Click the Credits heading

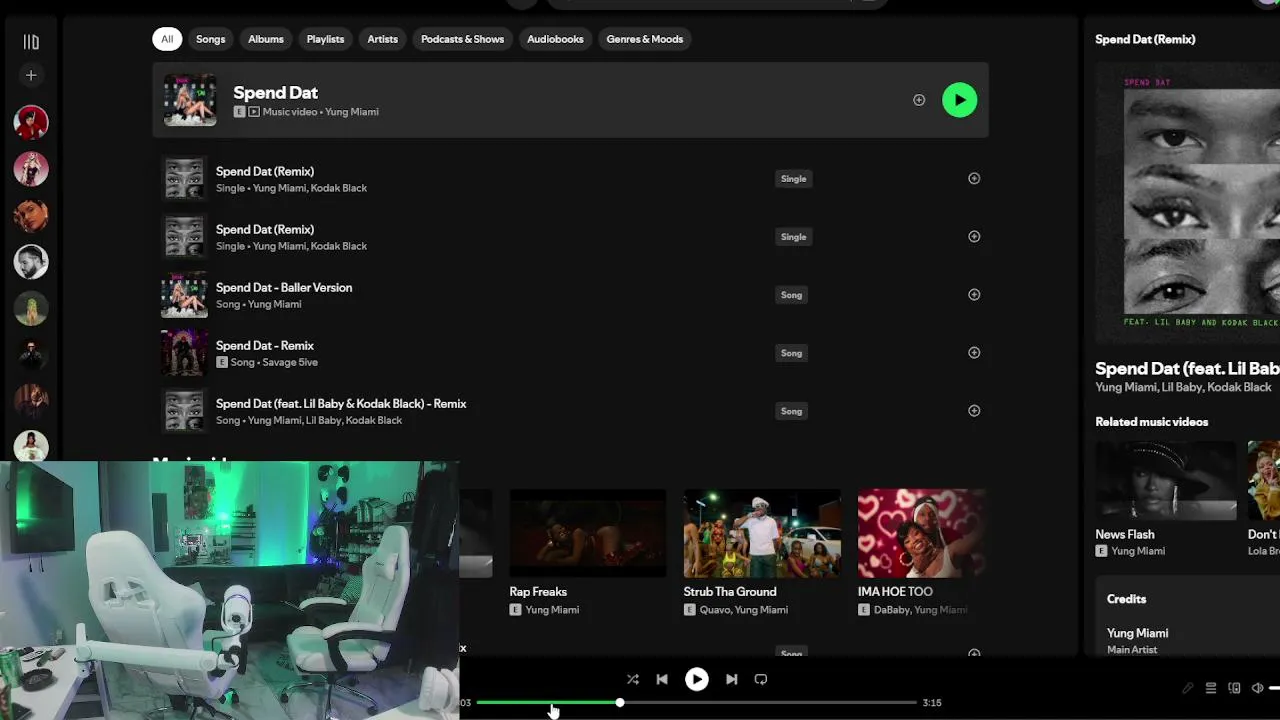click(1127, 599)
